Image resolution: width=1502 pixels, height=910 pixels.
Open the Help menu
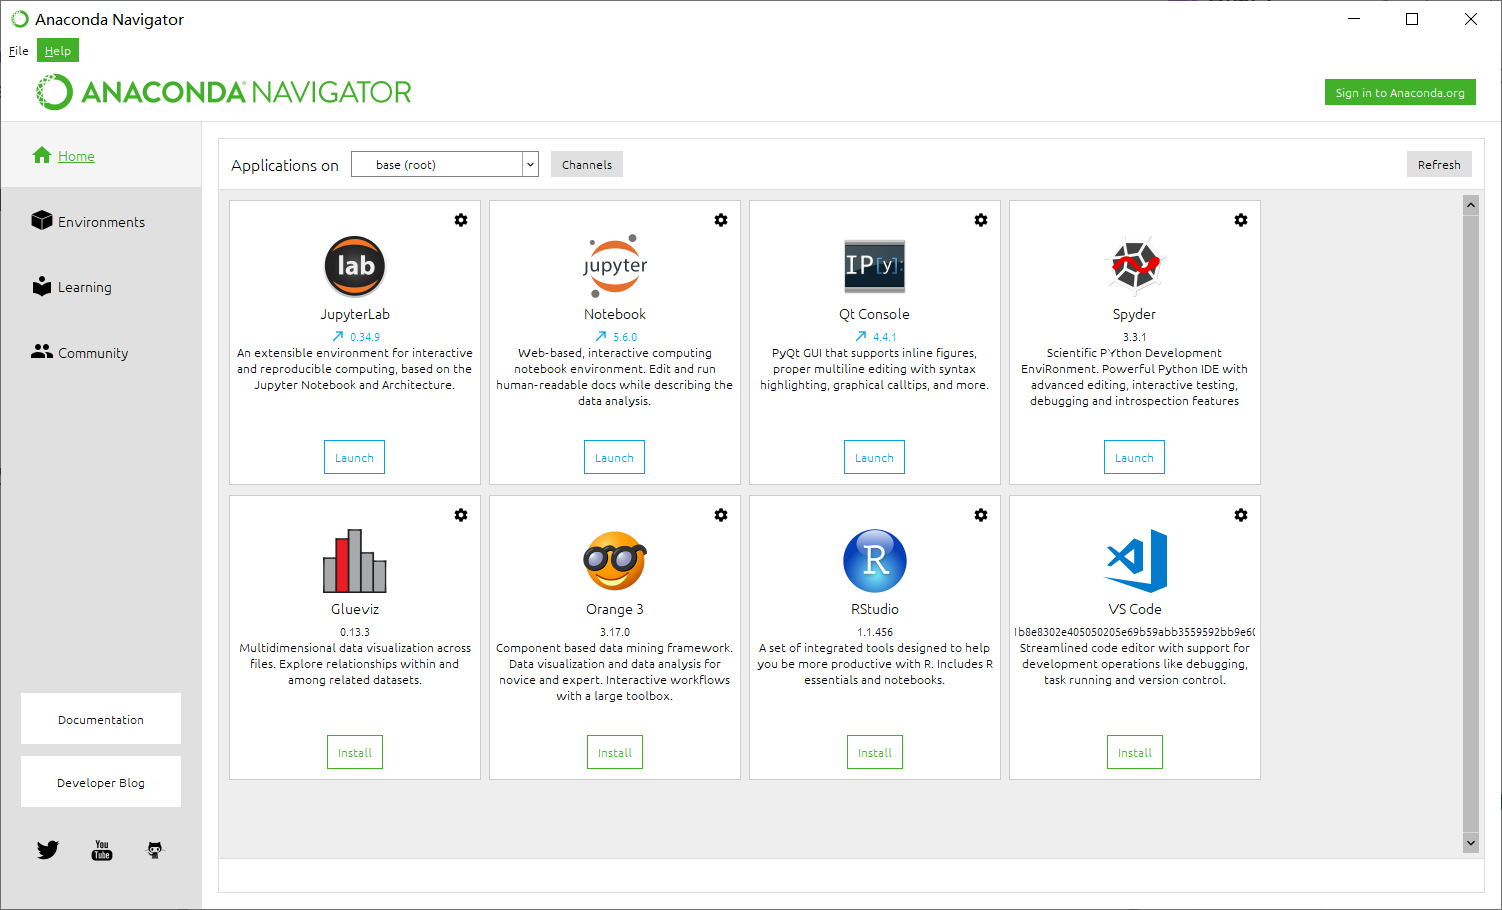[x=58, y=51]
